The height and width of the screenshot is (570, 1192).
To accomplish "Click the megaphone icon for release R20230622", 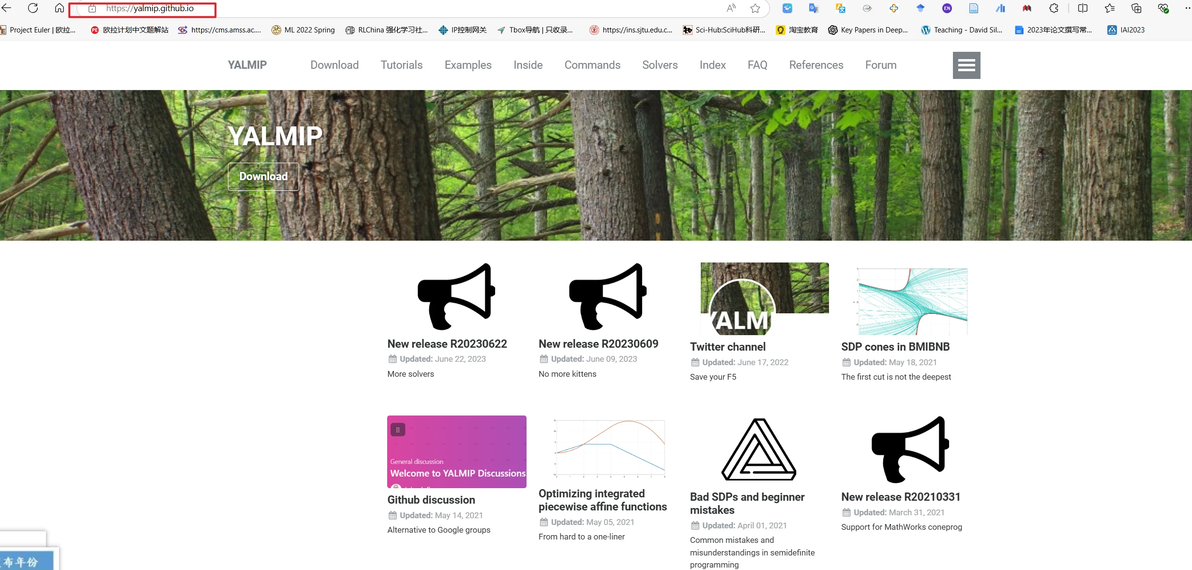I will (x=456, y=296).
